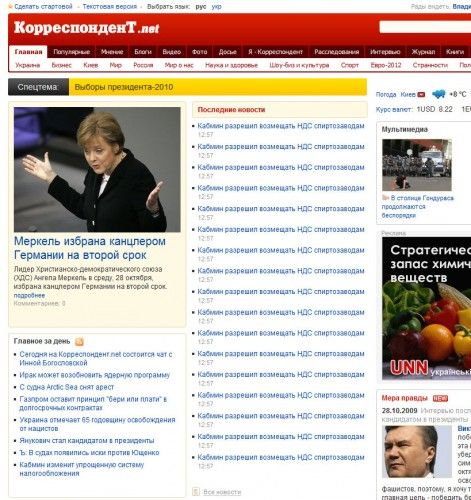This screenshot has width=471, height=500.
Task: Click the cloud weather icon
Action: [x=439, y=94]
